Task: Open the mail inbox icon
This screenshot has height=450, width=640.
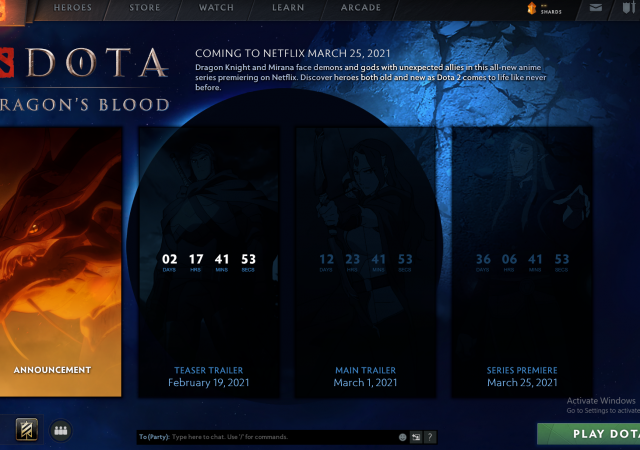Action: click(x=596, y=8)
